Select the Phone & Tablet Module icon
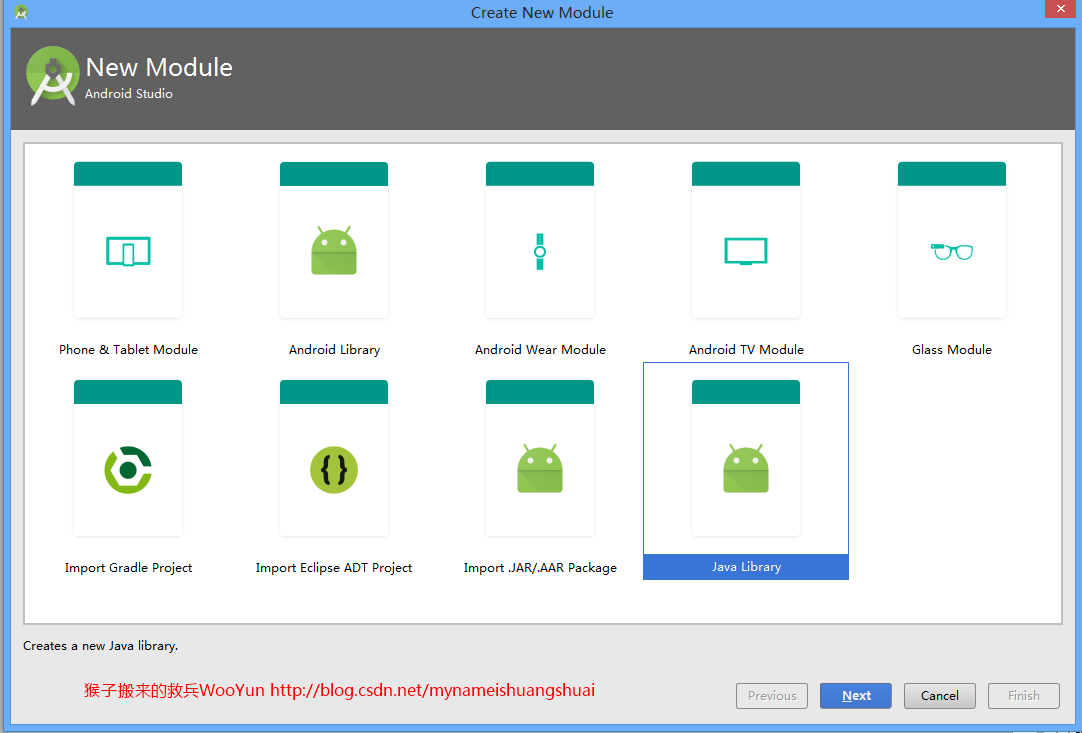 click(x=128, y=251)
